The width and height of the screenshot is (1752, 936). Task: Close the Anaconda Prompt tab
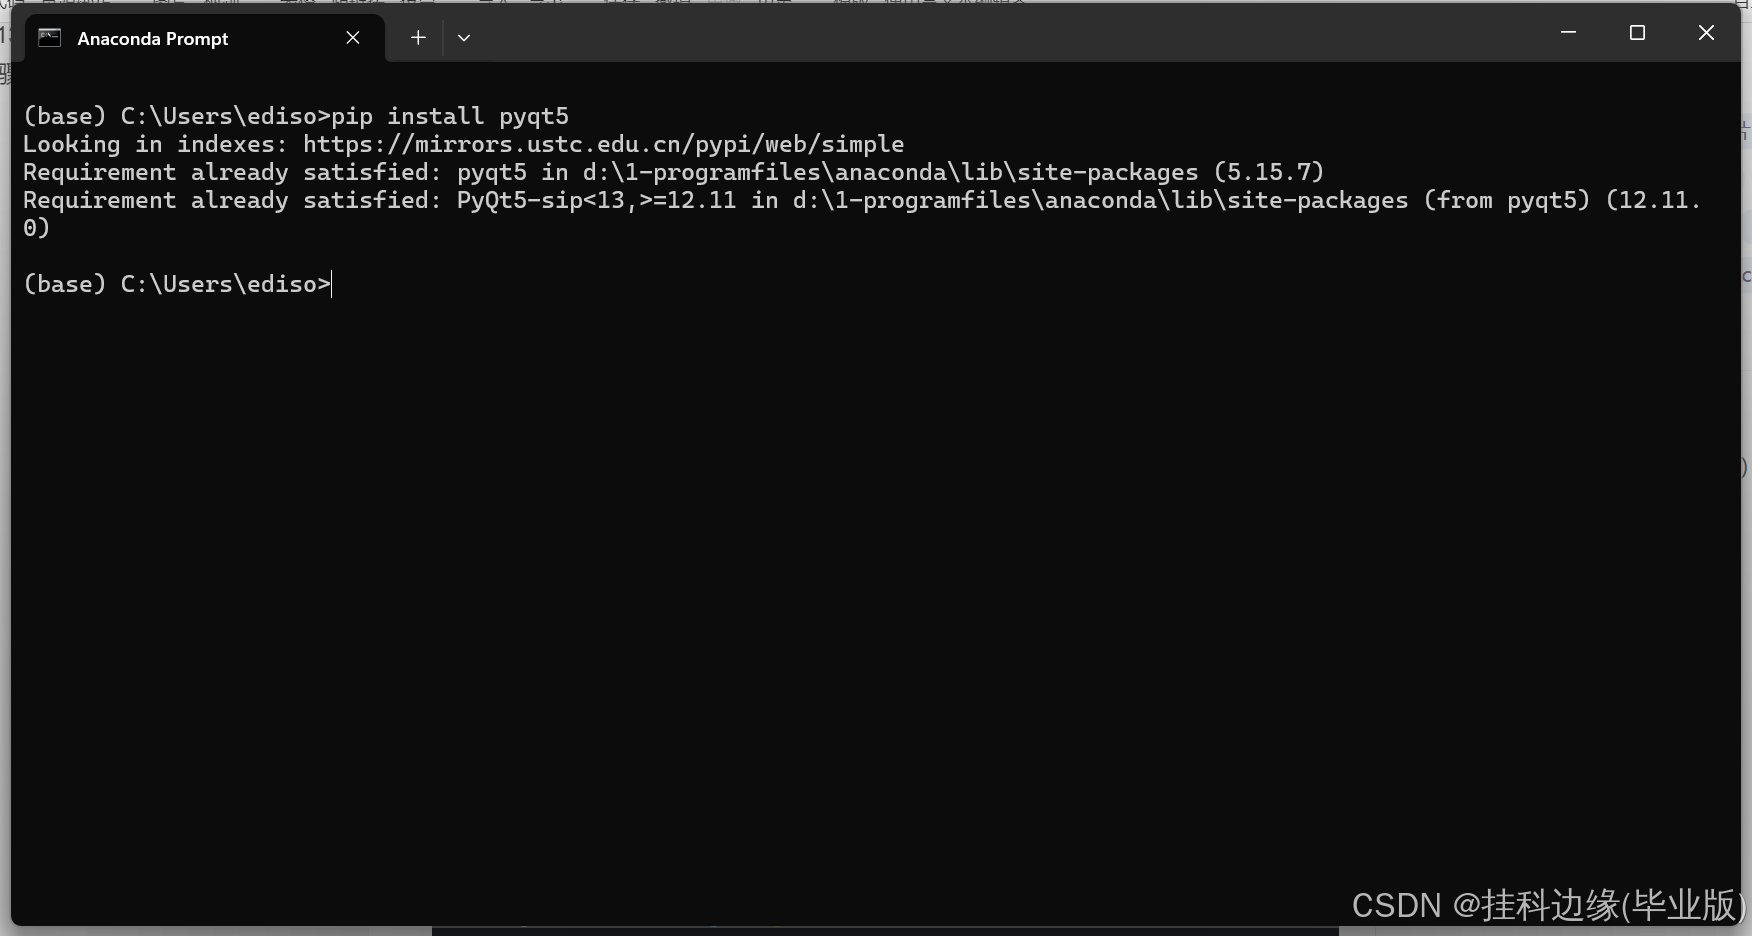pyautogui.click(x=353, y=38)
